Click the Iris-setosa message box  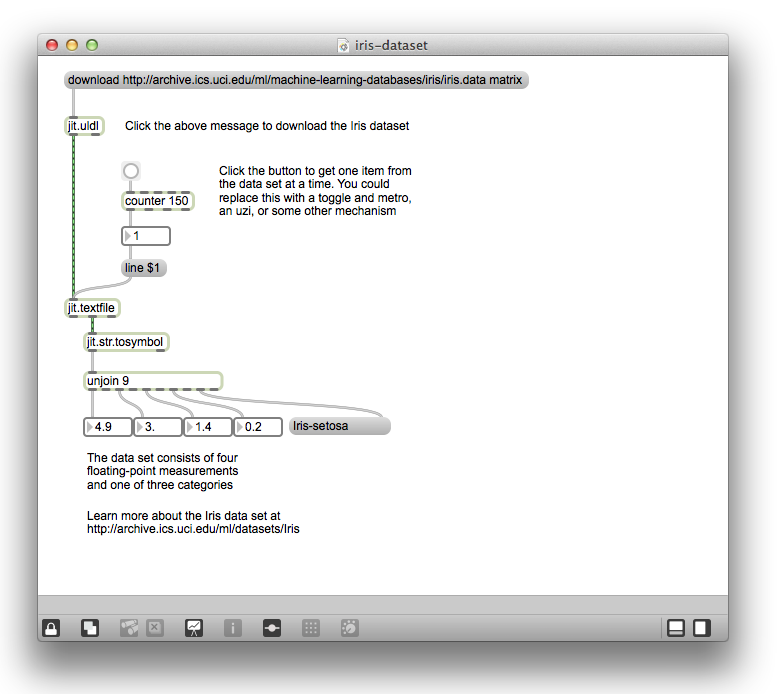coord(339,427)
